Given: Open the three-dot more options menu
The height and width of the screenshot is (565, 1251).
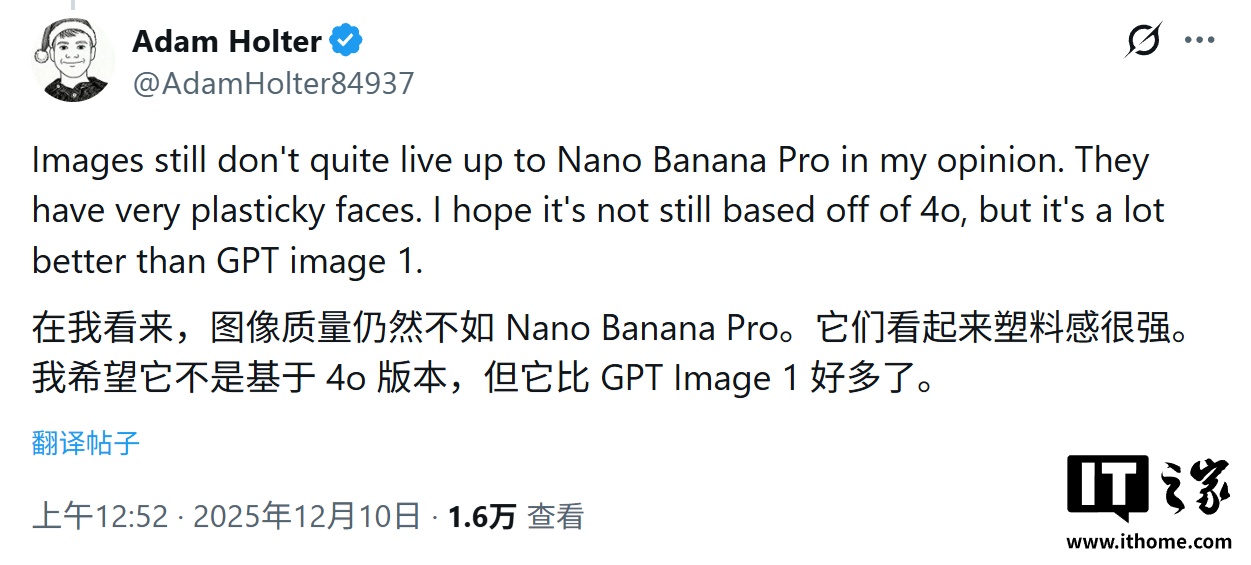Looking at the screenshot, I should click(x=1199, y=40).
